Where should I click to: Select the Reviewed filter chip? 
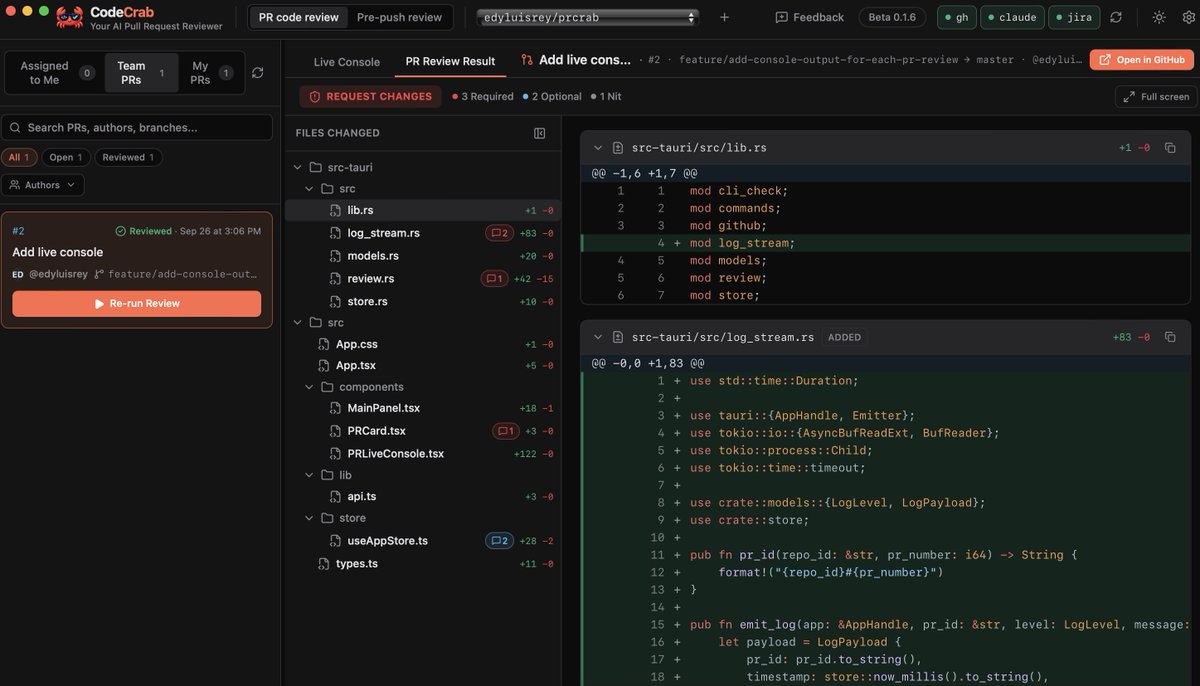tap(129, 157)
